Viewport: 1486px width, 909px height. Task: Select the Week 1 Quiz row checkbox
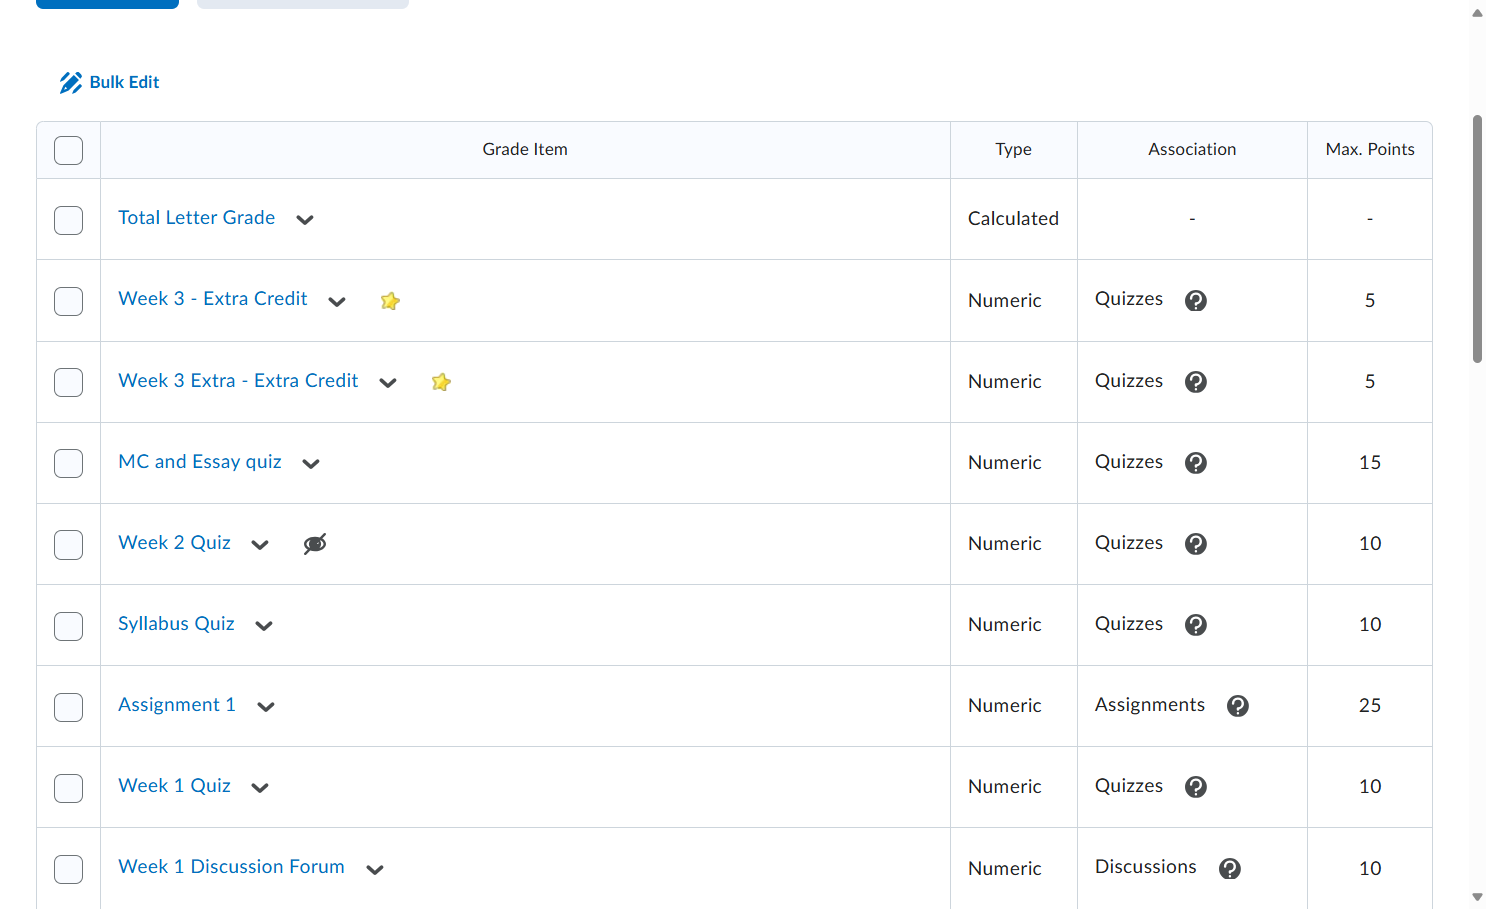pyautogui.click(x=68, y=788)
